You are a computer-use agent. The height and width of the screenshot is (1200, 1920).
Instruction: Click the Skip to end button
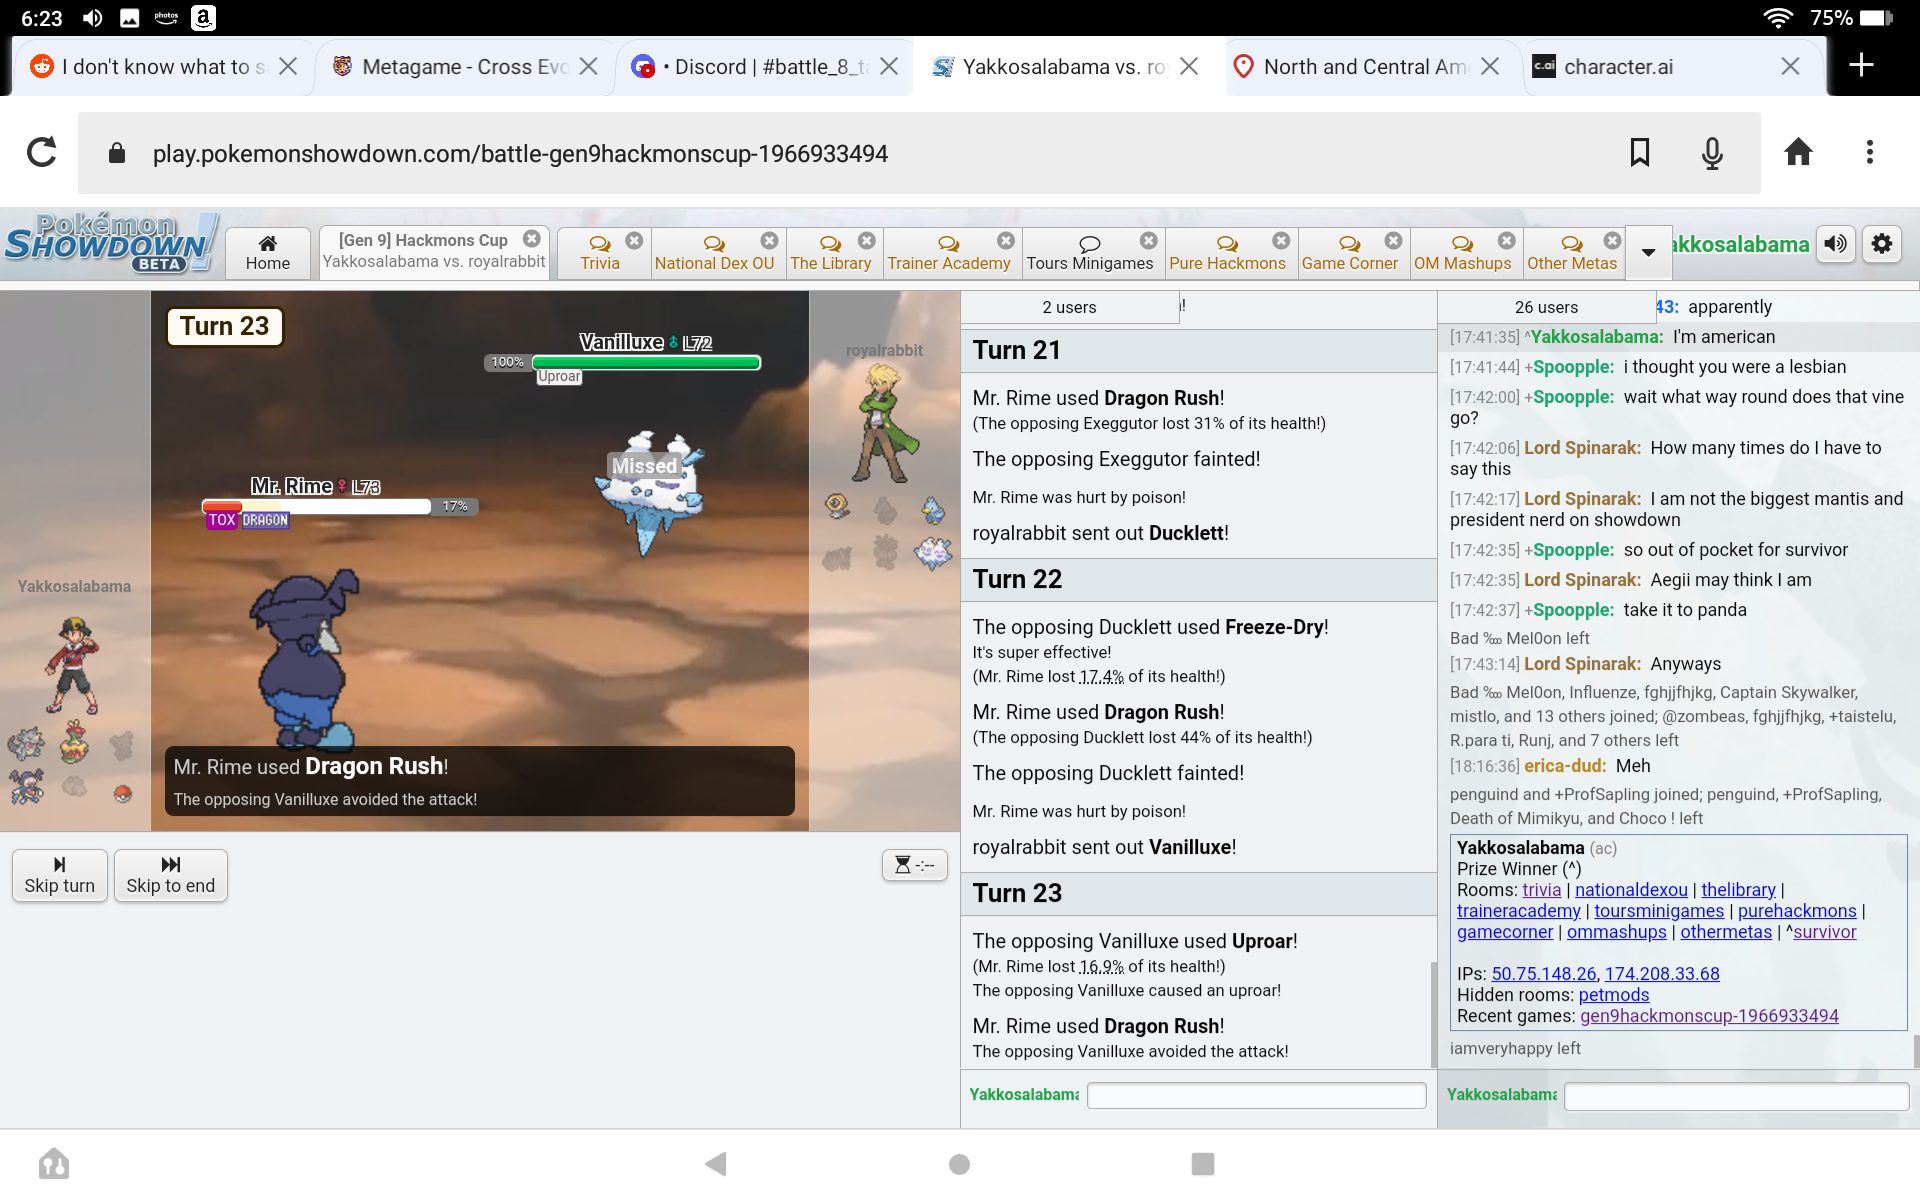tap(170, 875)
